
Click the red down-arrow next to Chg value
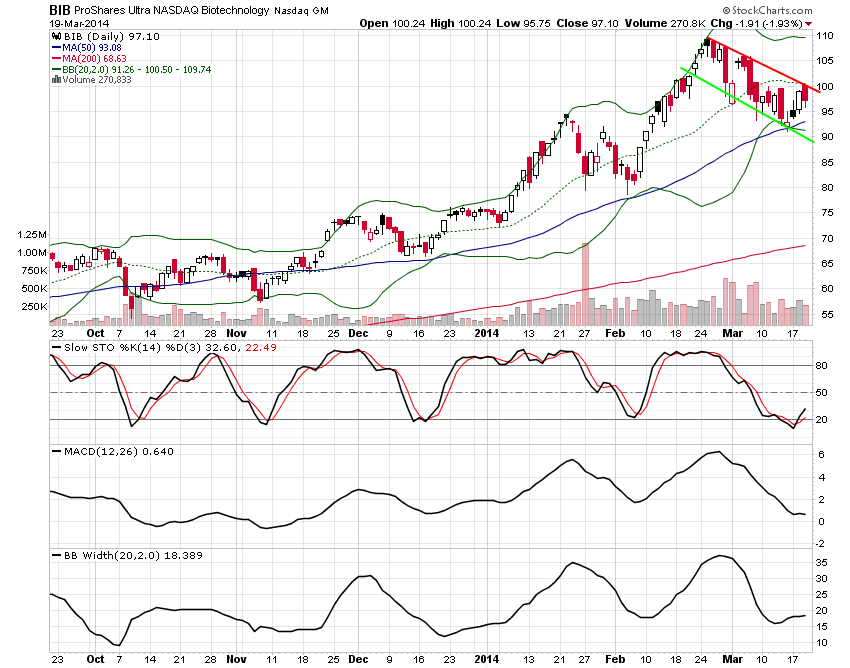809,24
